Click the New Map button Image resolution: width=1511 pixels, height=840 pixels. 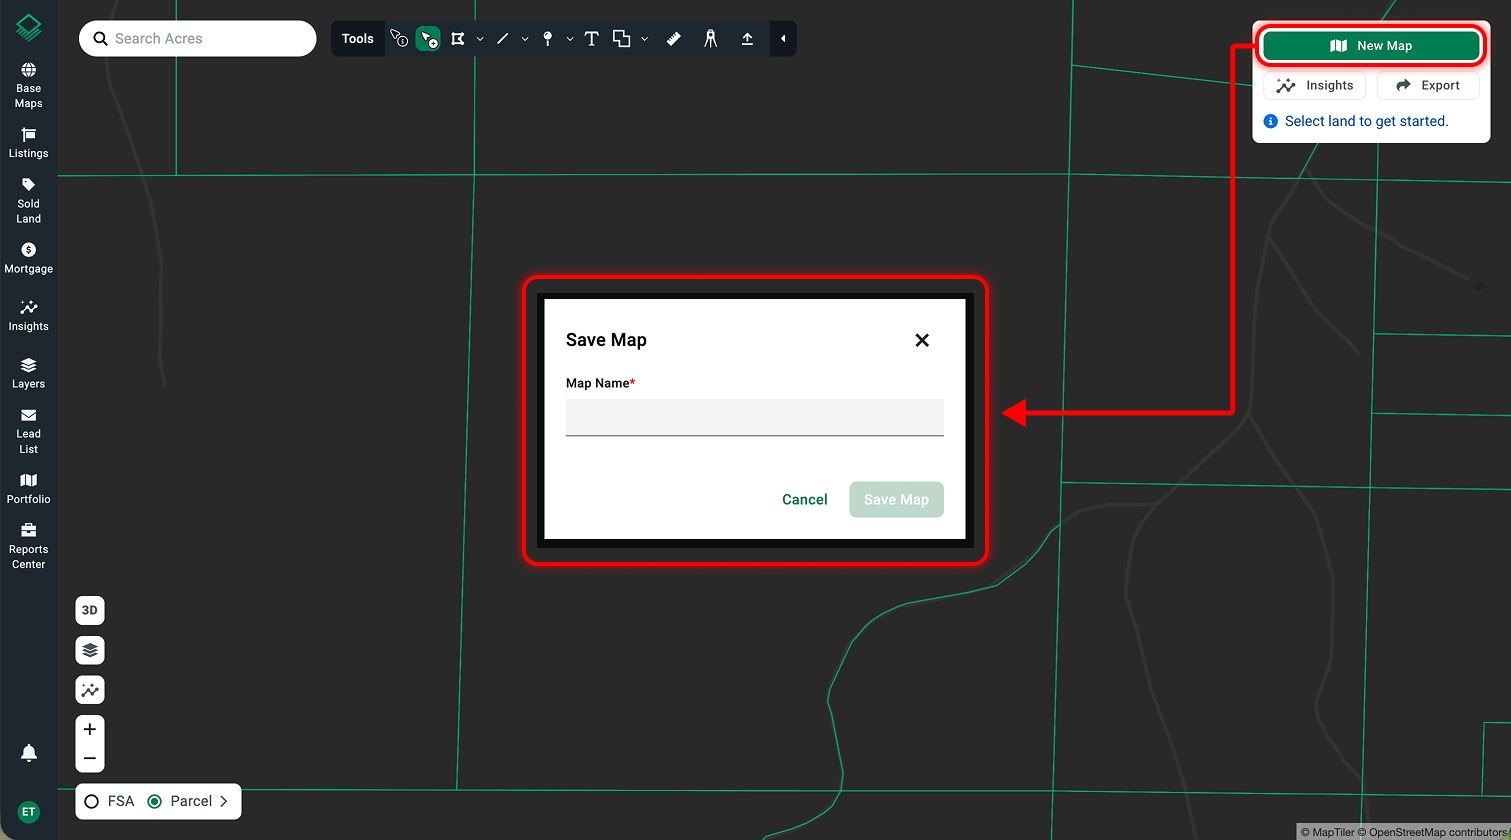(x=1371, y=46)
